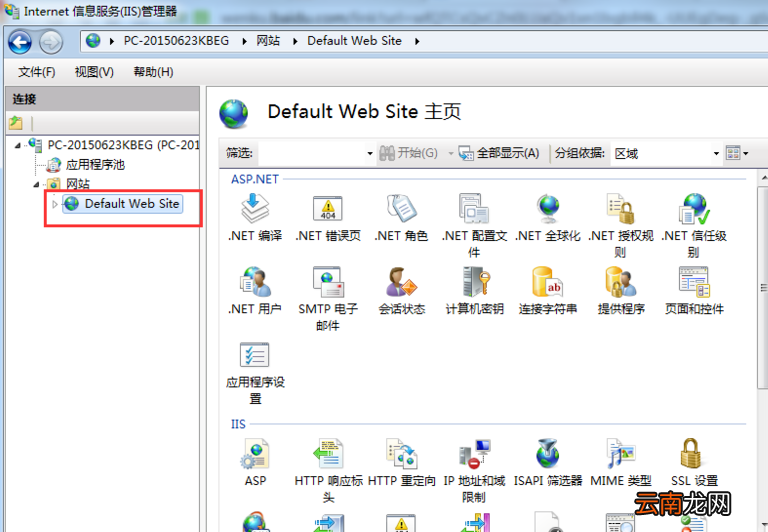This screenshot has height=532, width=768.
Task: Expand breadcrumb arrow after 网站
Action: (x=295, y=41)
